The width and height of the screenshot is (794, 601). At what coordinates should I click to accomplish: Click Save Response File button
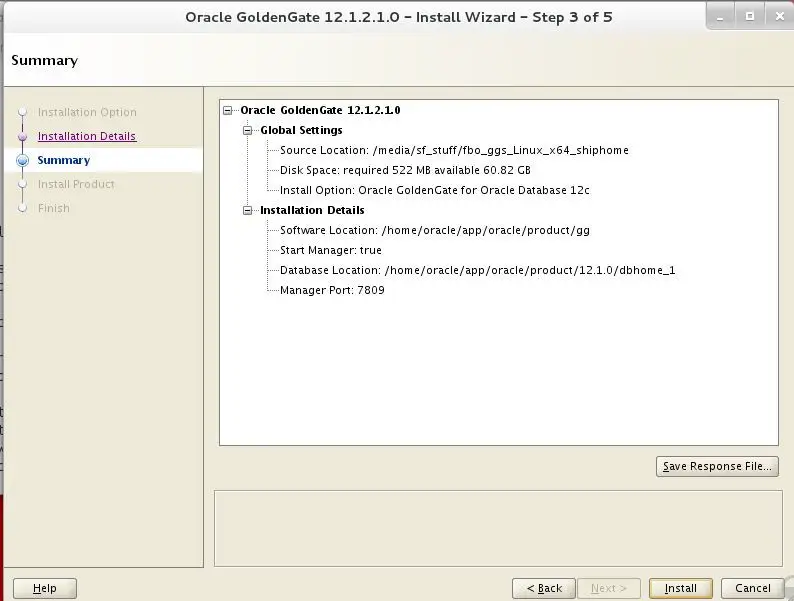tap(717, 466)
